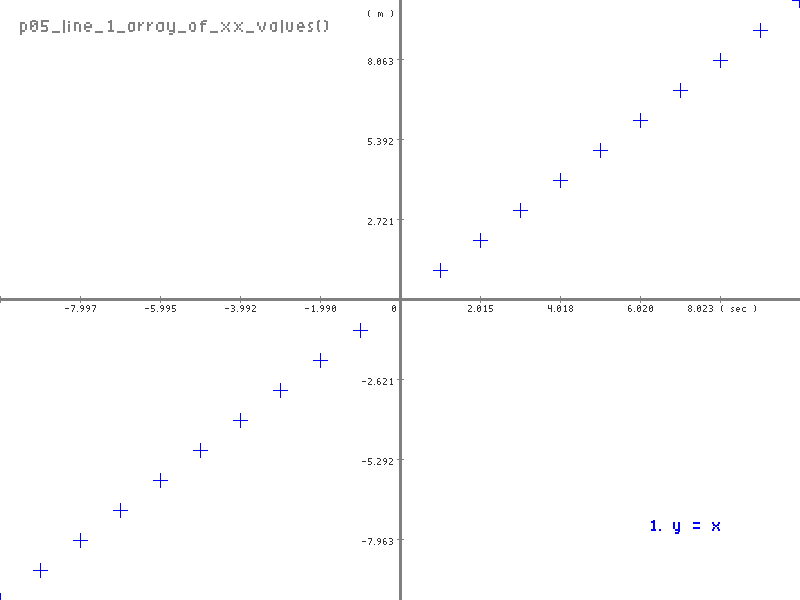This screenshot has height=600, width=800.
Task: Click x-axis tick label 8.023
Action: [701, 309]
